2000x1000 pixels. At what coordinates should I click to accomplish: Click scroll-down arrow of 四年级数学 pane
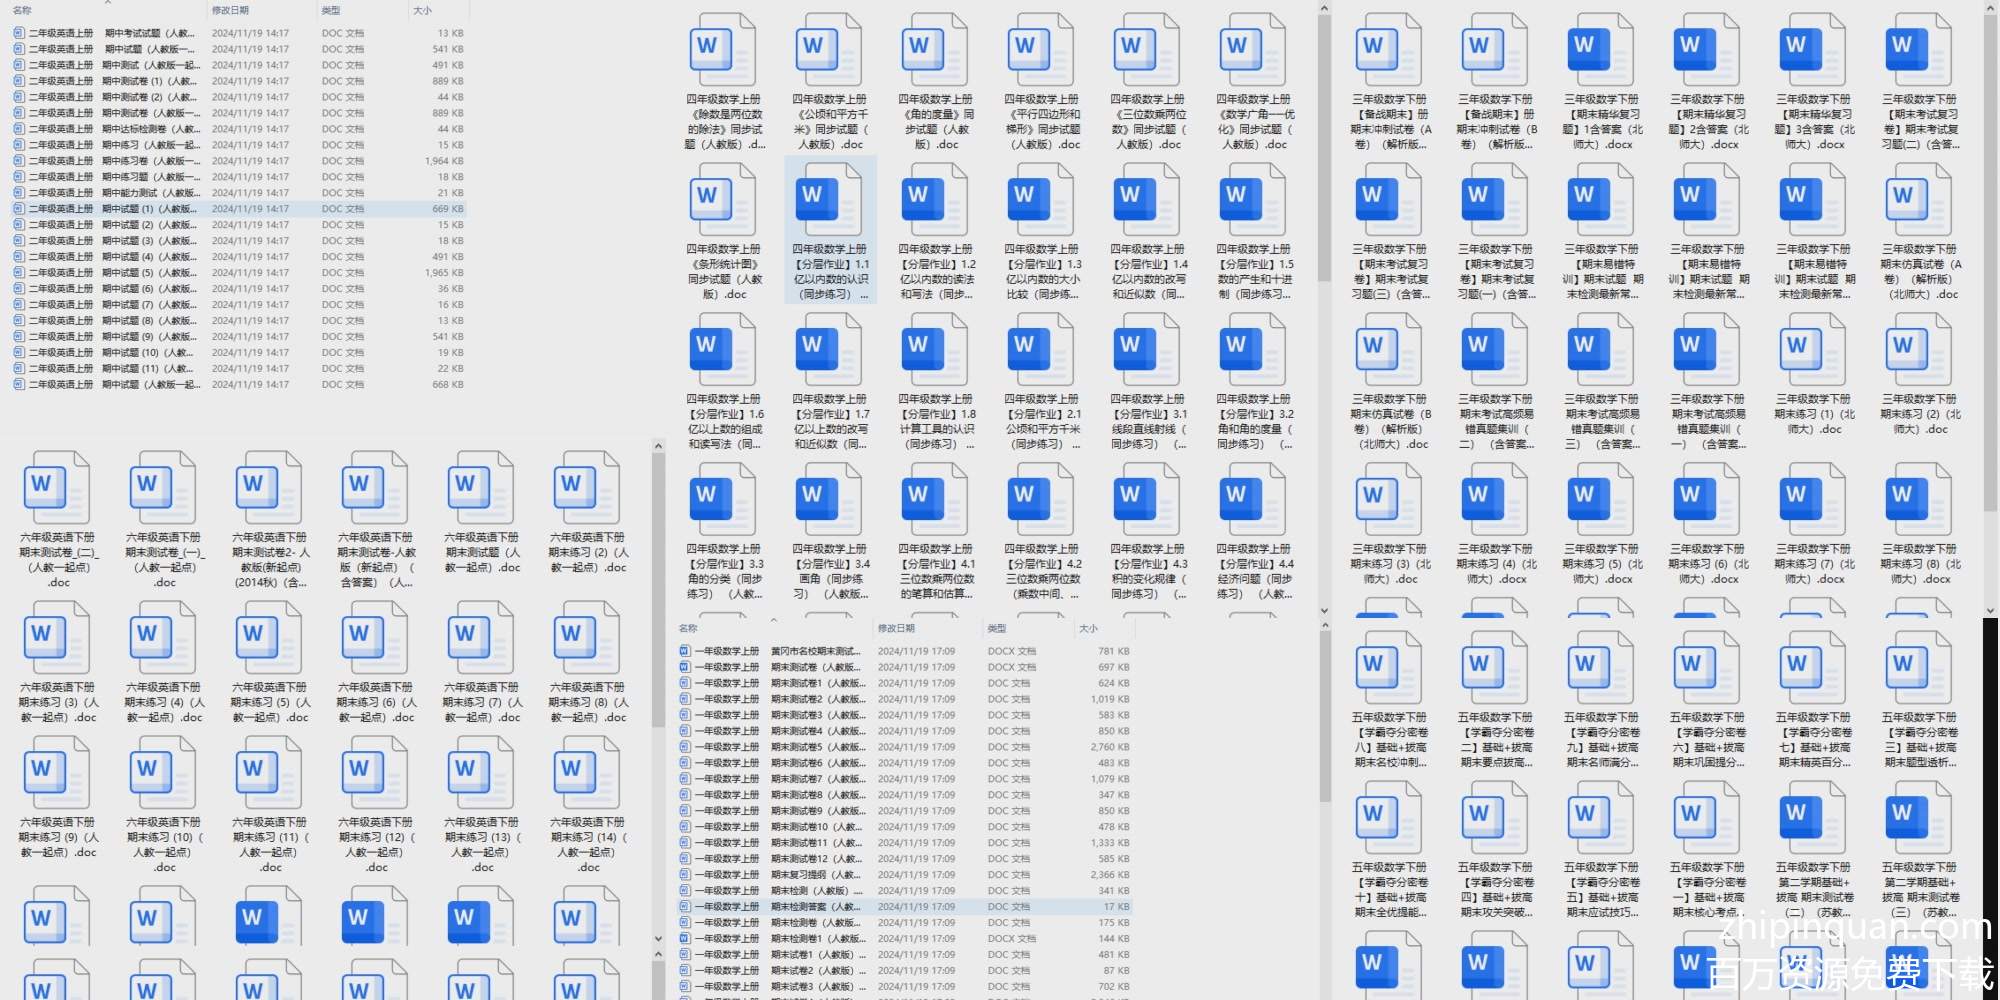point(1324,610)
